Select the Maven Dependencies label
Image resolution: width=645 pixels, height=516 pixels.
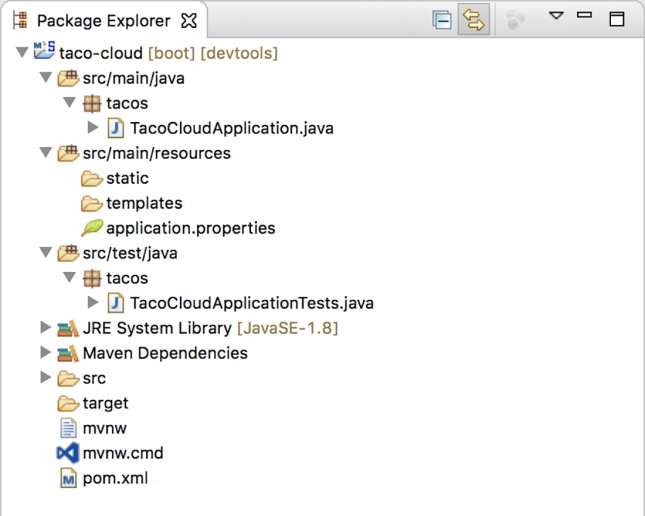pyautogui.click(x=165, y=353)
